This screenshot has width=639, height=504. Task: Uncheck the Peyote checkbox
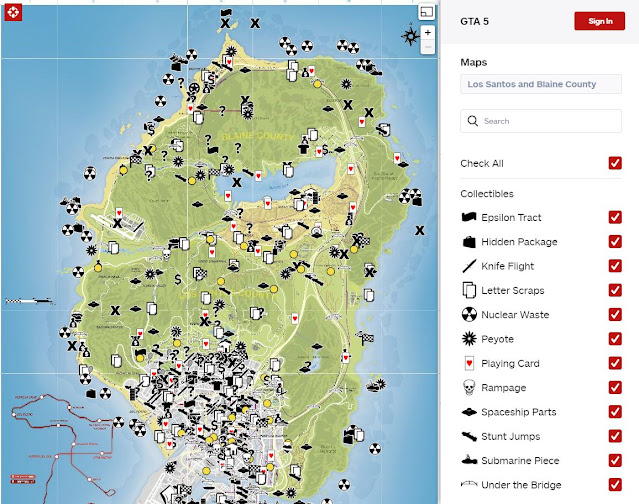coord(615,339)
